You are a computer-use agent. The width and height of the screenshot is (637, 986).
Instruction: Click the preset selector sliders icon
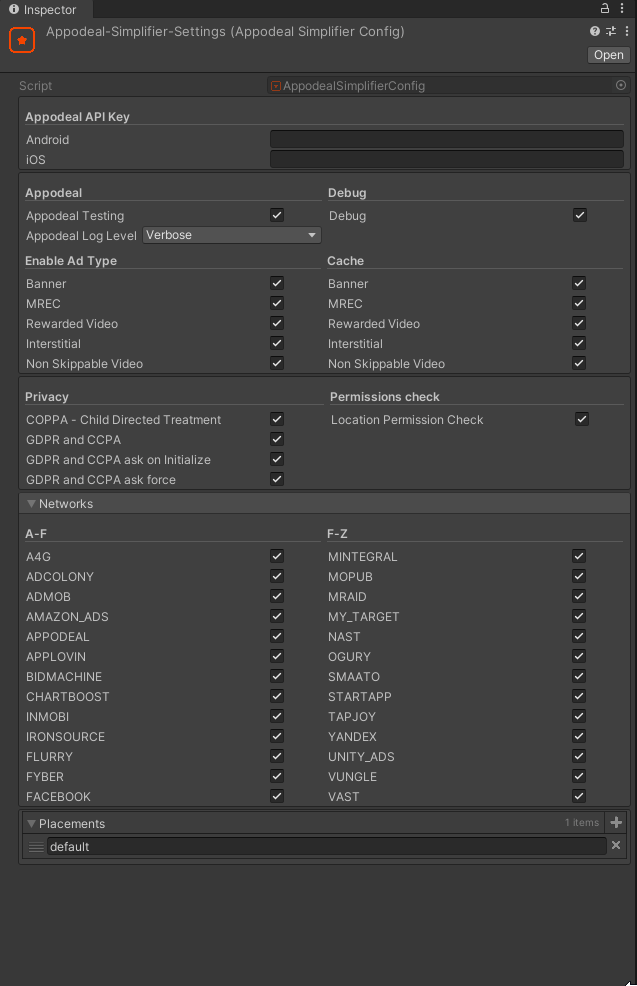click(x=610, y=32)
